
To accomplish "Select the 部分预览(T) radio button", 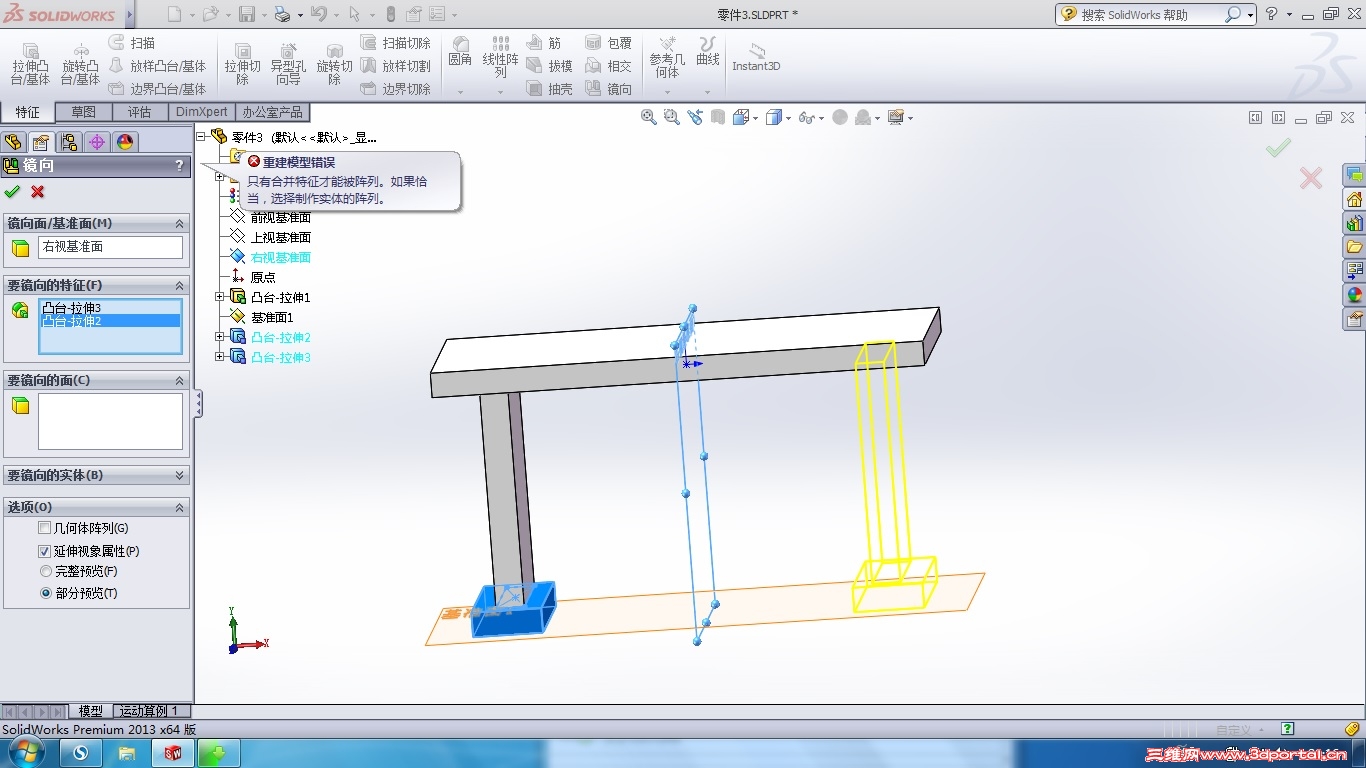I will tap(45, 593).
